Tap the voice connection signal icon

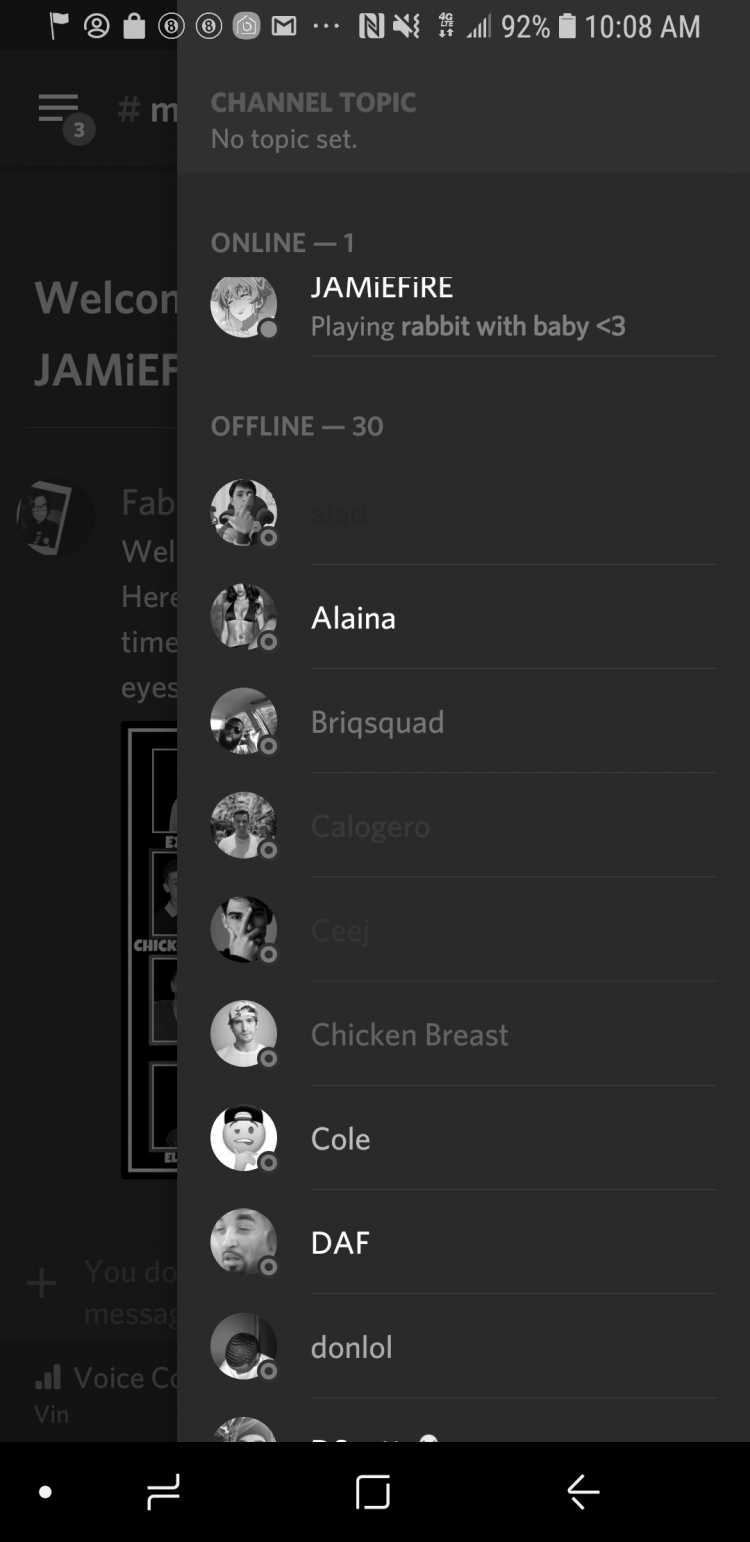pyautogui.click(x=48, y=1377)
